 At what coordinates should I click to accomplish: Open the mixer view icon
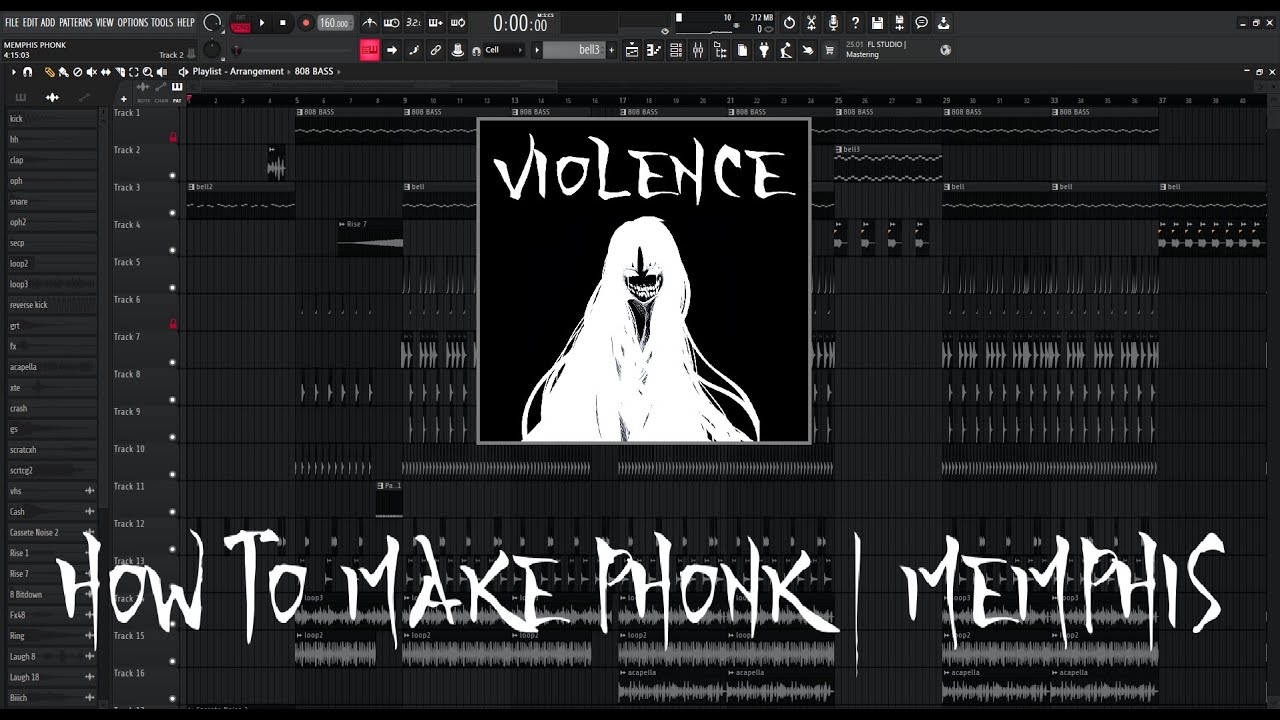698,50
